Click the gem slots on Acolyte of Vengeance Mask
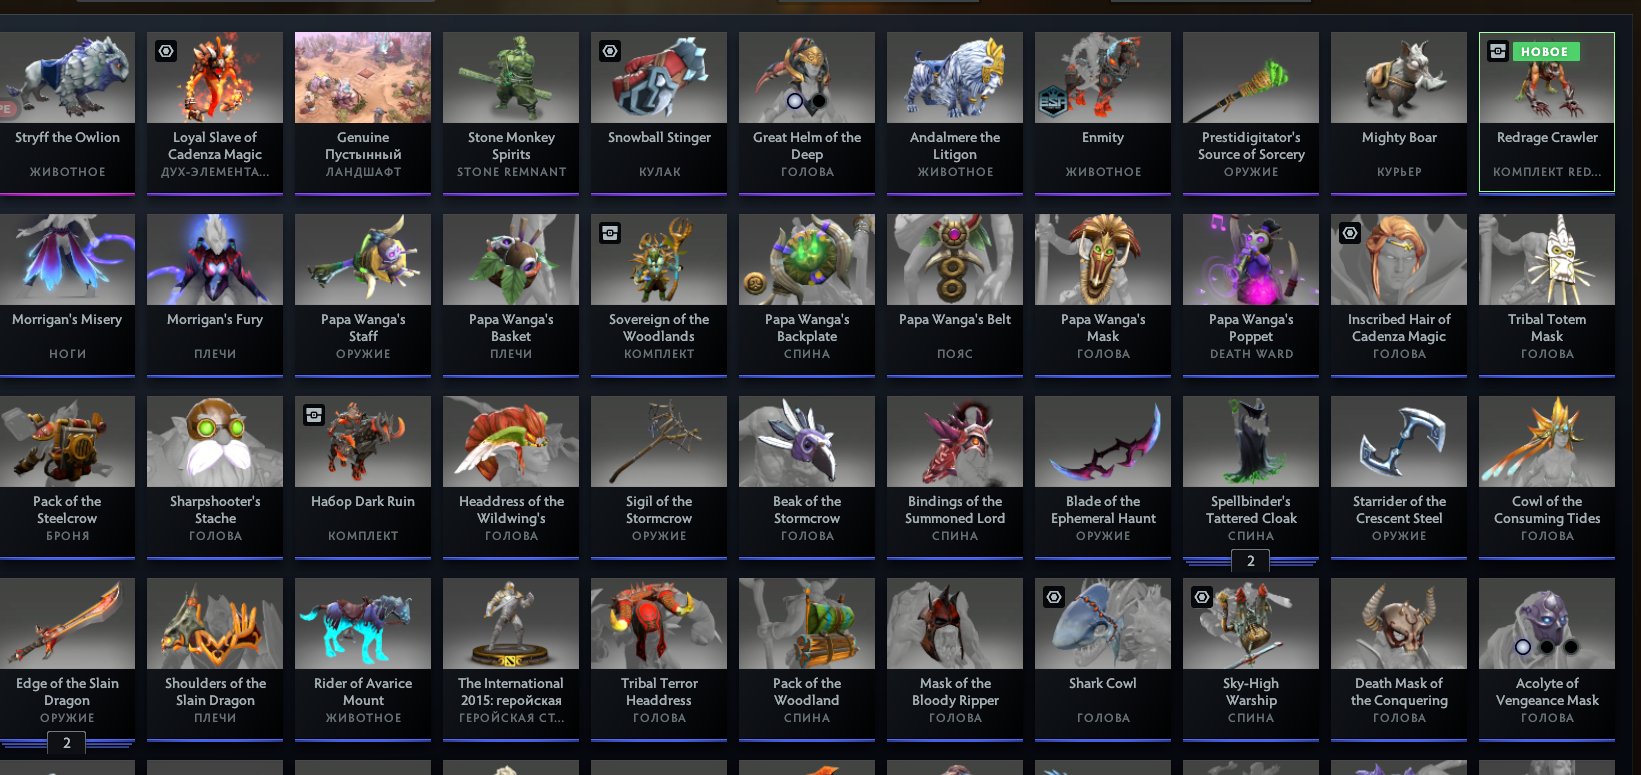This screenshot has height=775, width=1641. click(1546, 647)
